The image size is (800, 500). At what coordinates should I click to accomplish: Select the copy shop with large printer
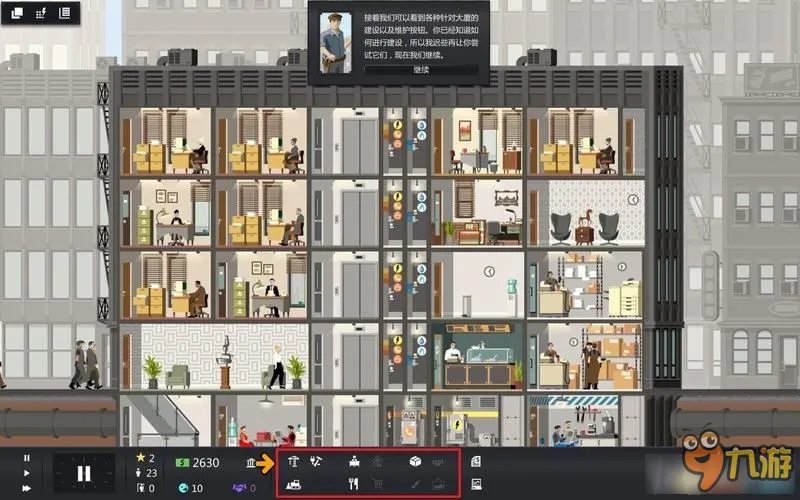click(x=586, y=284)
